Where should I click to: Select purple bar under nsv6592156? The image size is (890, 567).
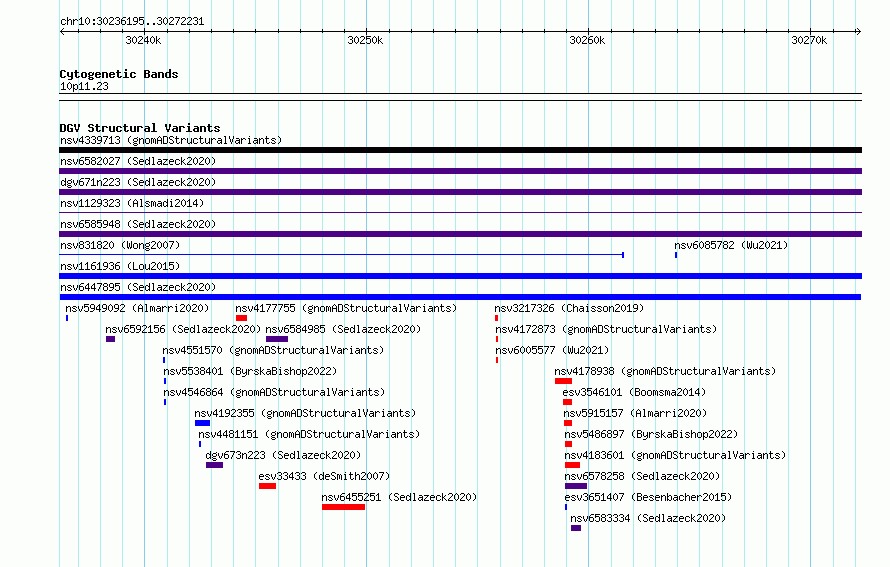(110, 339)
